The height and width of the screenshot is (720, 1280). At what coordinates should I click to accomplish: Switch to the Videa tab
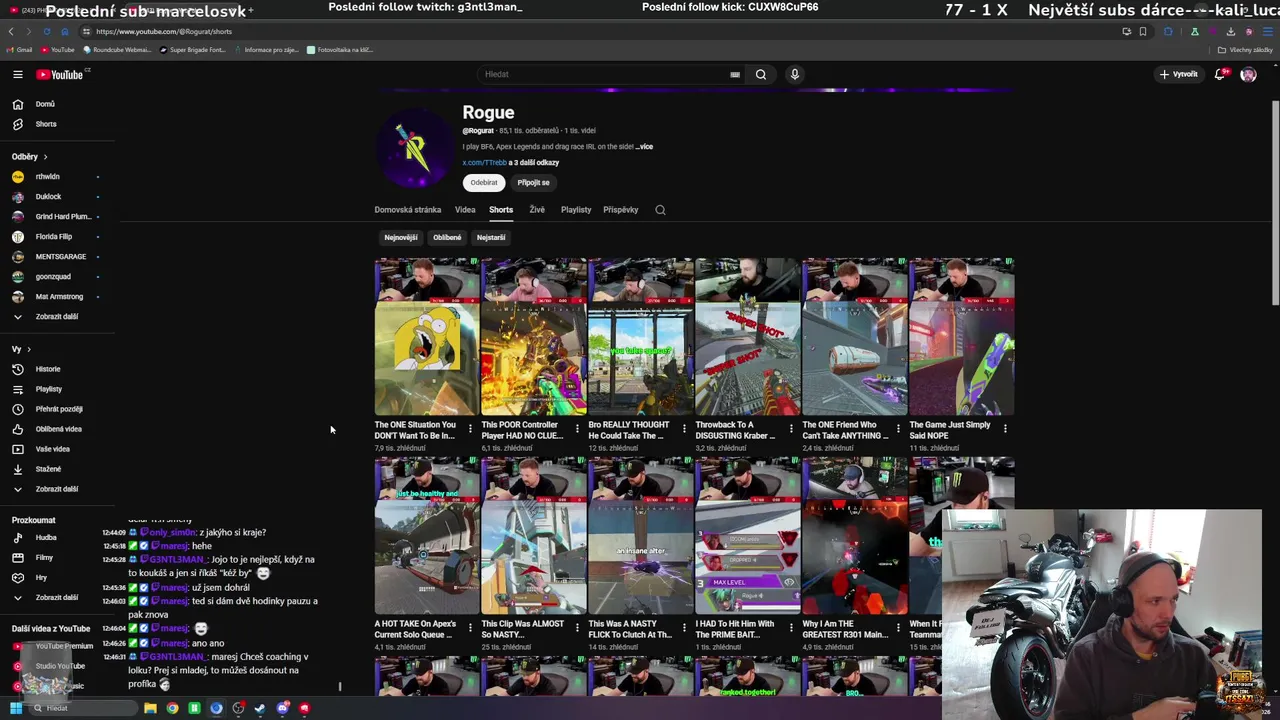point(465,210)
